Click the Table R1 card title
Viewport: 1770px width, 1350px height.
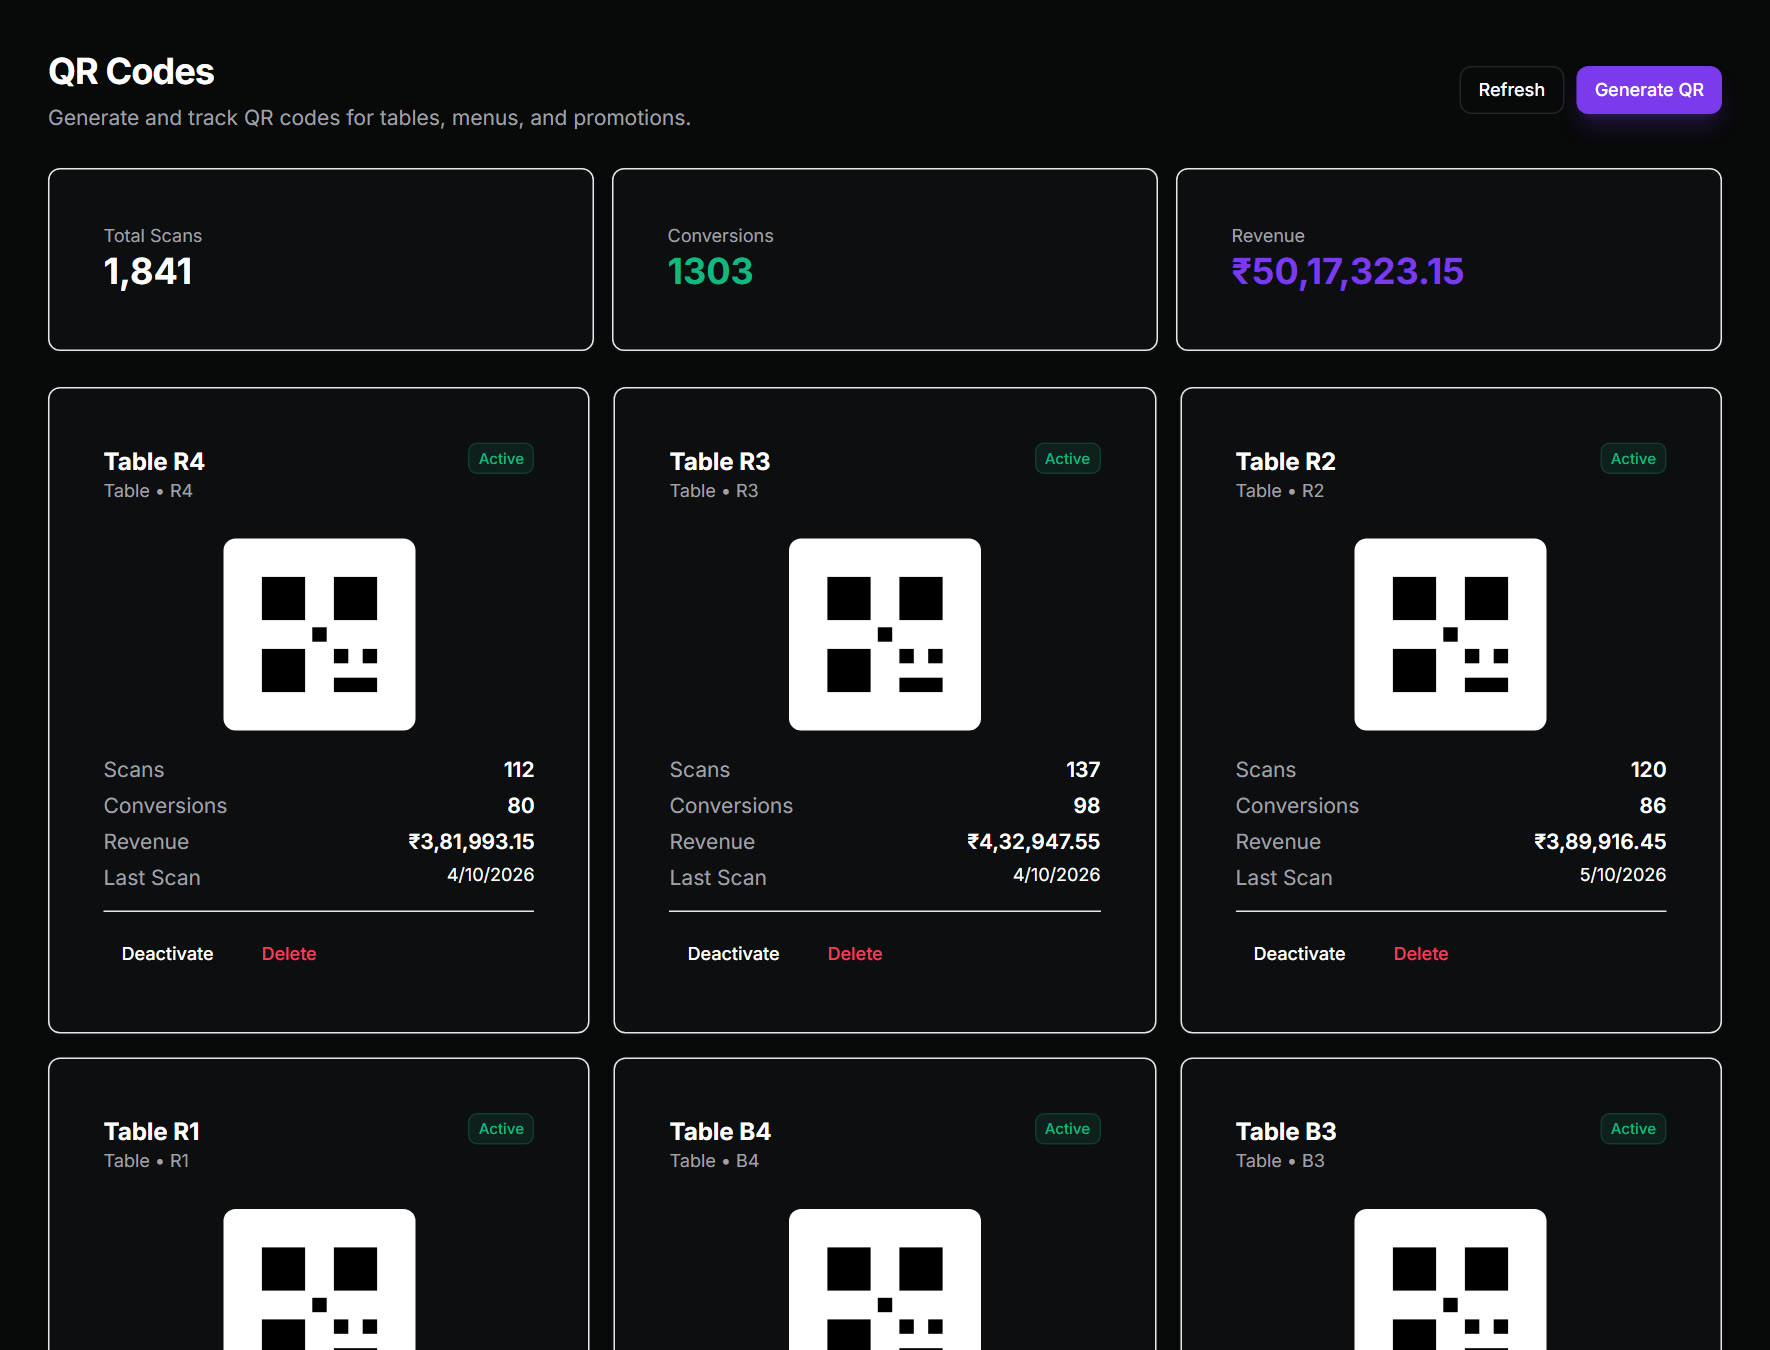tap(152, 1131)
